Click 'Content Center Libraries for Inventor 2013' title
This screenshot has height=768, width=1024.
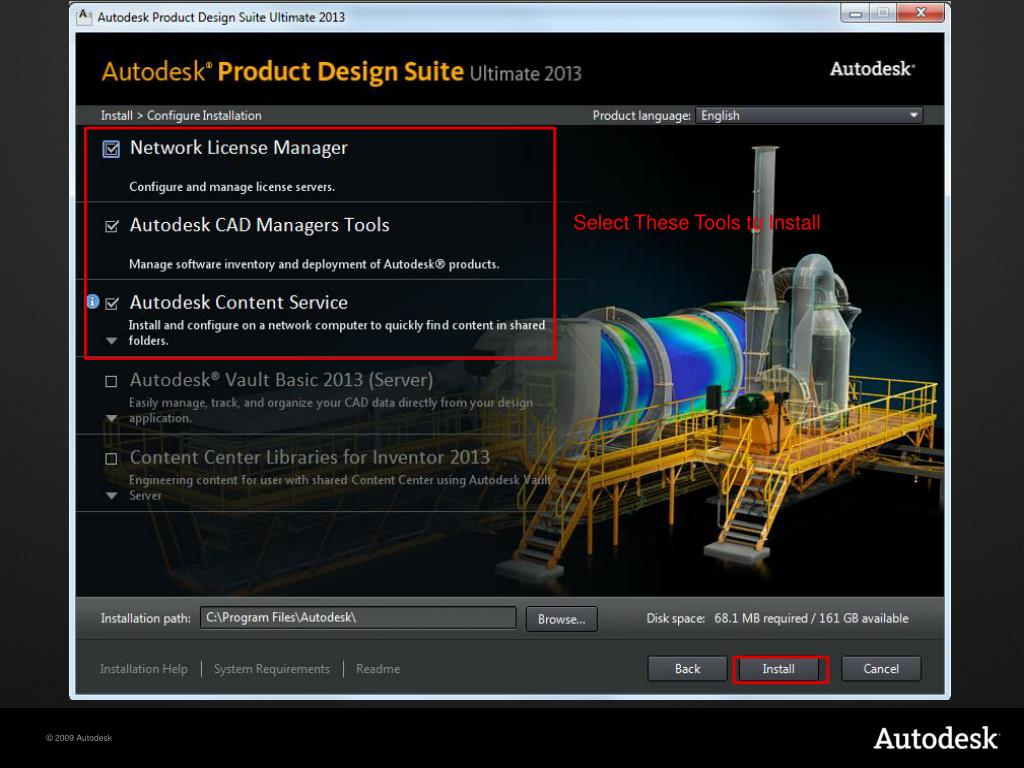(x=310, y=457)
